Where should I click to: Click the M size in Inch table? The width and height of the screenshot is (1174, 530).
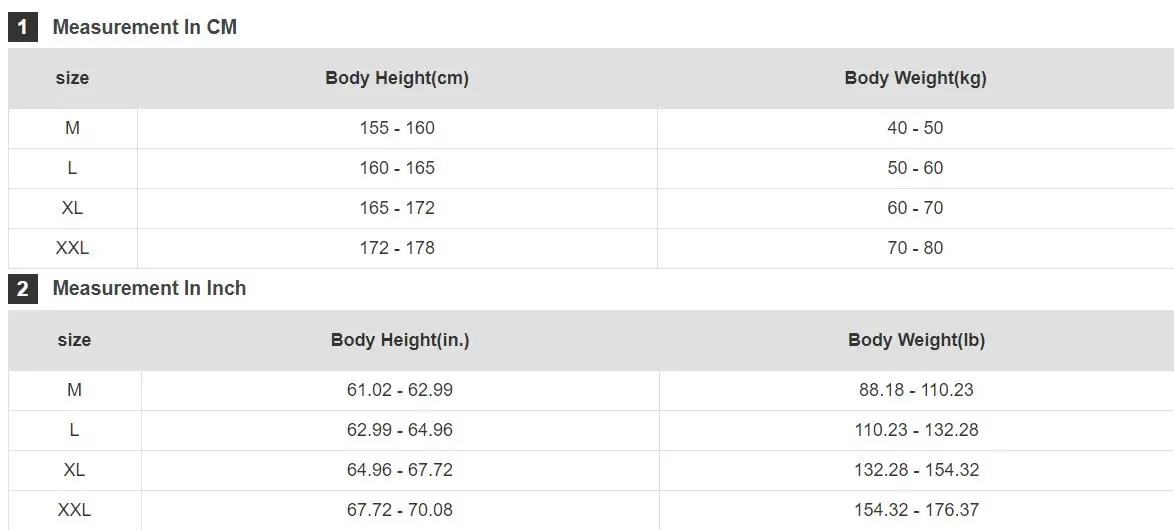pos(74,390)
